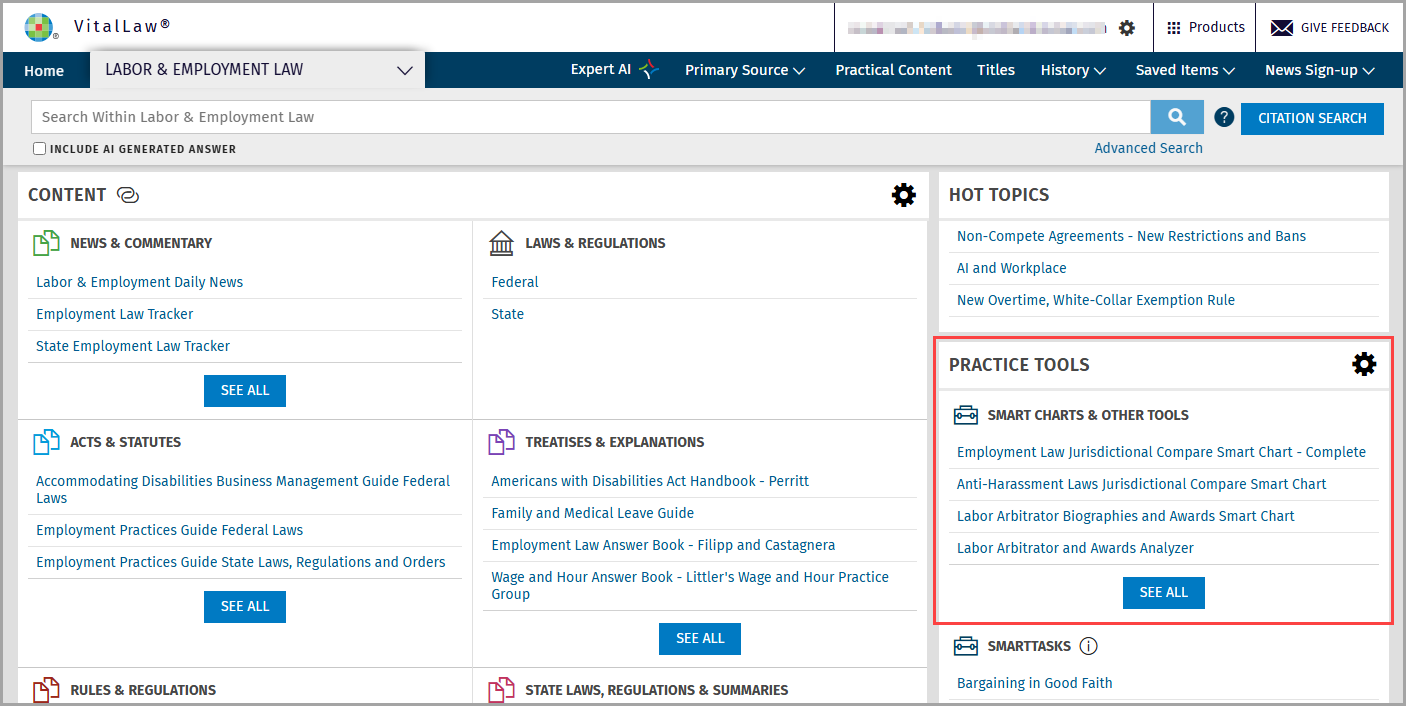Click the Smart Charts toolbox icon

[x=965, y=415]
